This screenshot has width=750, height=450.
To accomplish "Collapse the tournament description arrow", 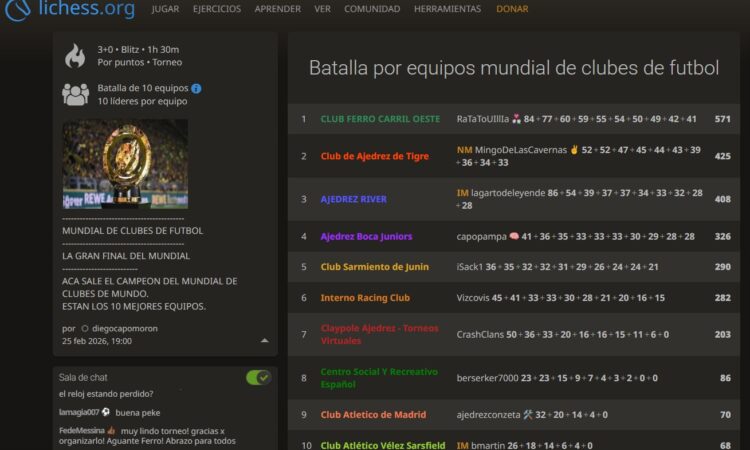I will (x=264, y=340).
